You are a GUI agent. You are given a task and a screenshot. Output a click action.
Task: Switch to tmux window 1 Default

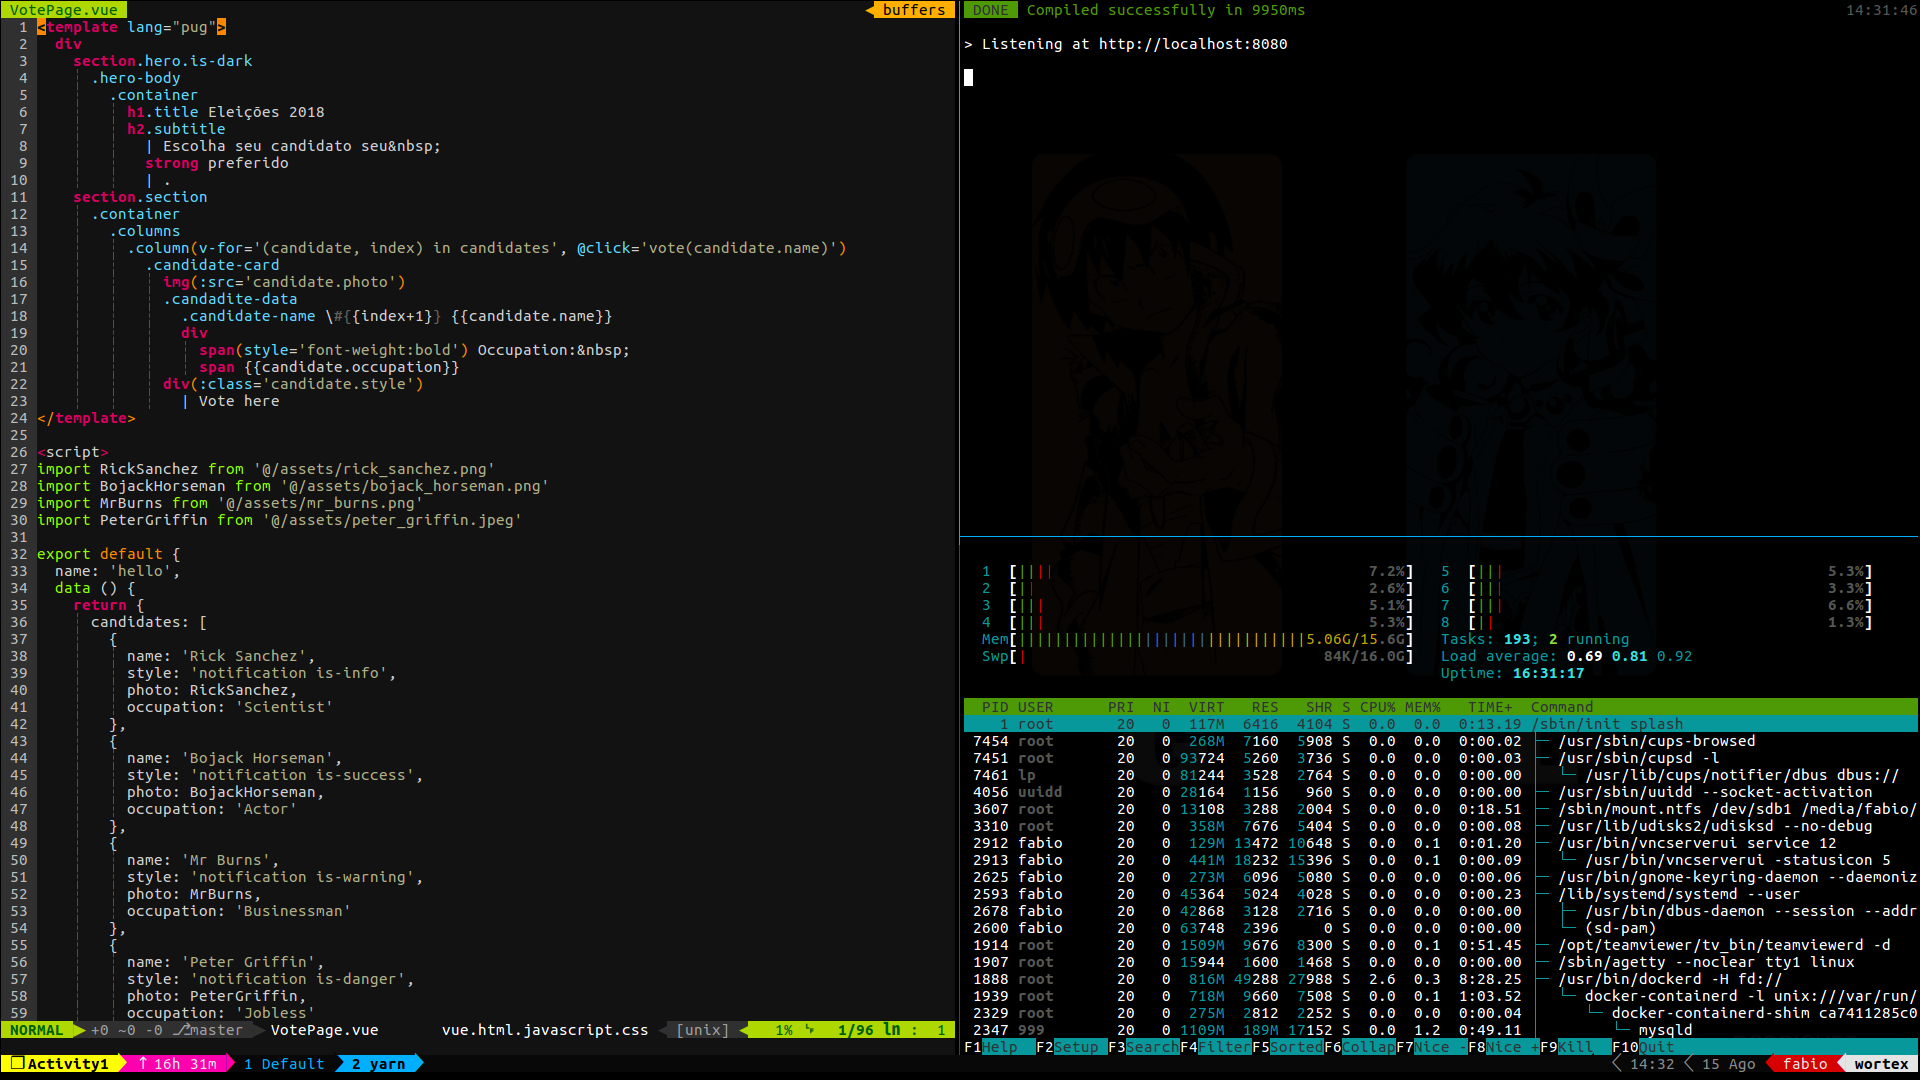(x=284, y=1064)
